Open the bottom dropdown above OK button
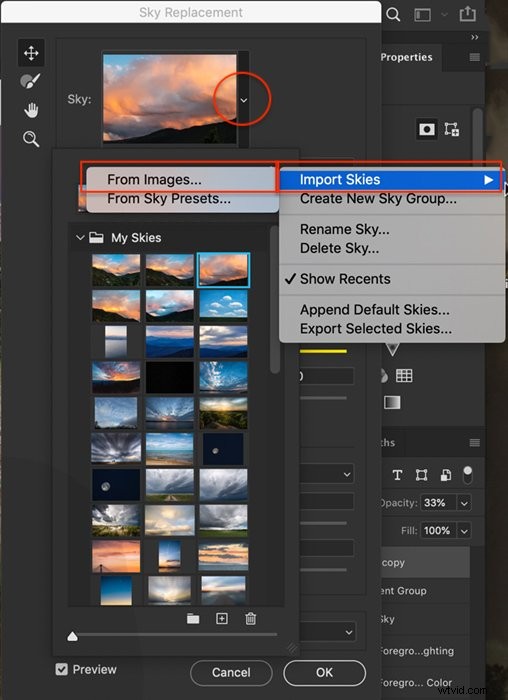The height and width of the screenshot is (700, 508). 329,632
